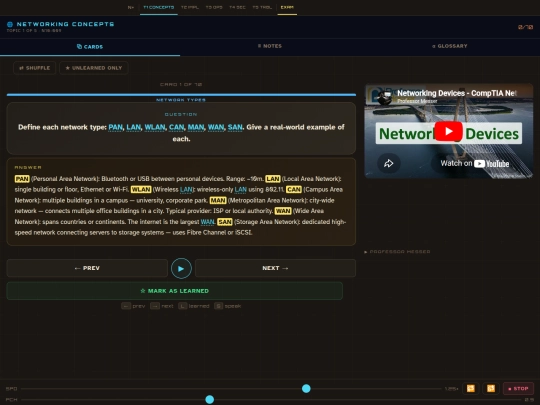Switch to the T4 SEC tab
The image size is (540, 405).
pos(237,7)
